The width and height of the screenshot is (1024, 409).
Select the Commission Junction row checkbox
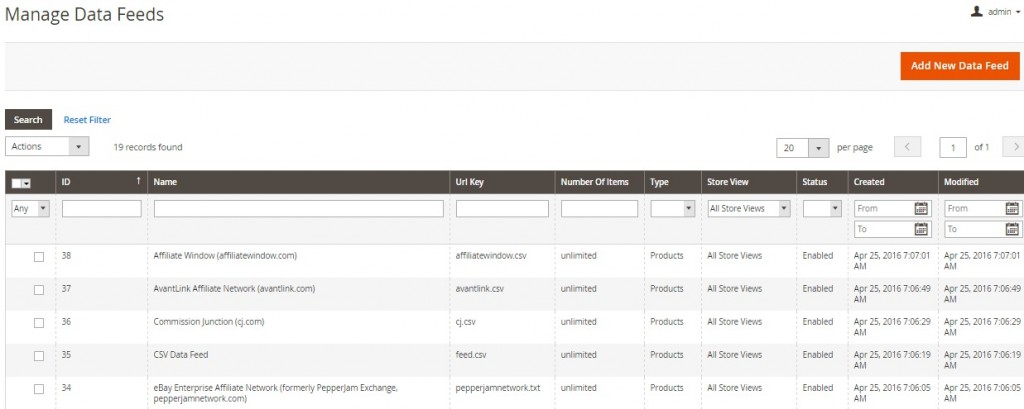pyautogui.click(x=39, y=322)
